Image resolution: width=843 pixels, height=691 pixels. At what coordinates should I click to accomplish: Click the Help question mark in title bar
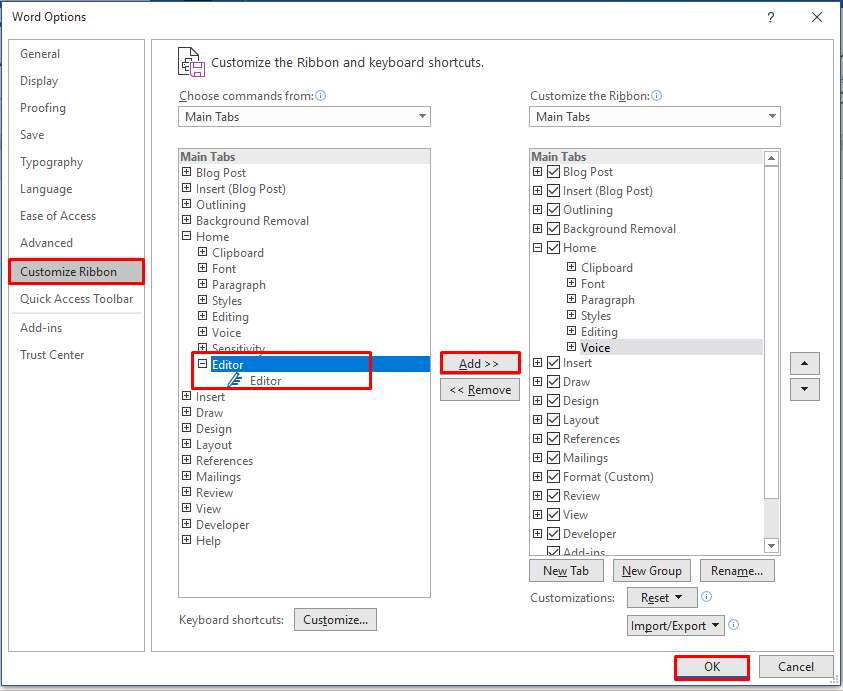pos(770,17)
